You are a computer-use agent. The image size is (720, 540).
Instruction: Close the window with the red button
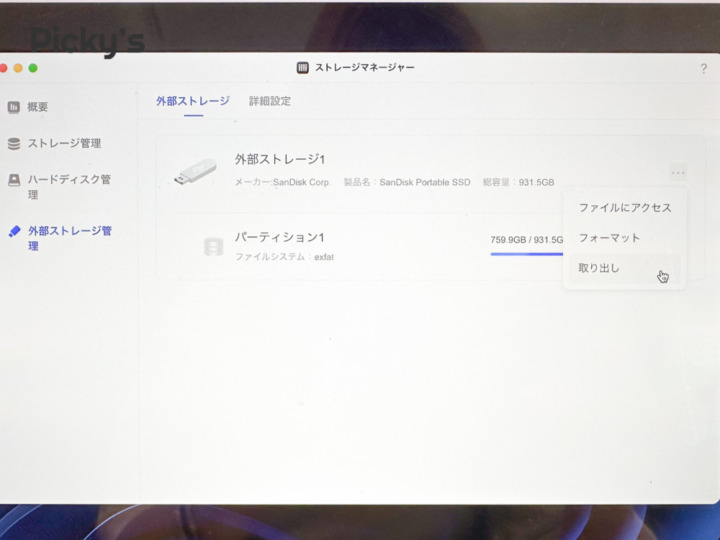(3, 68)
